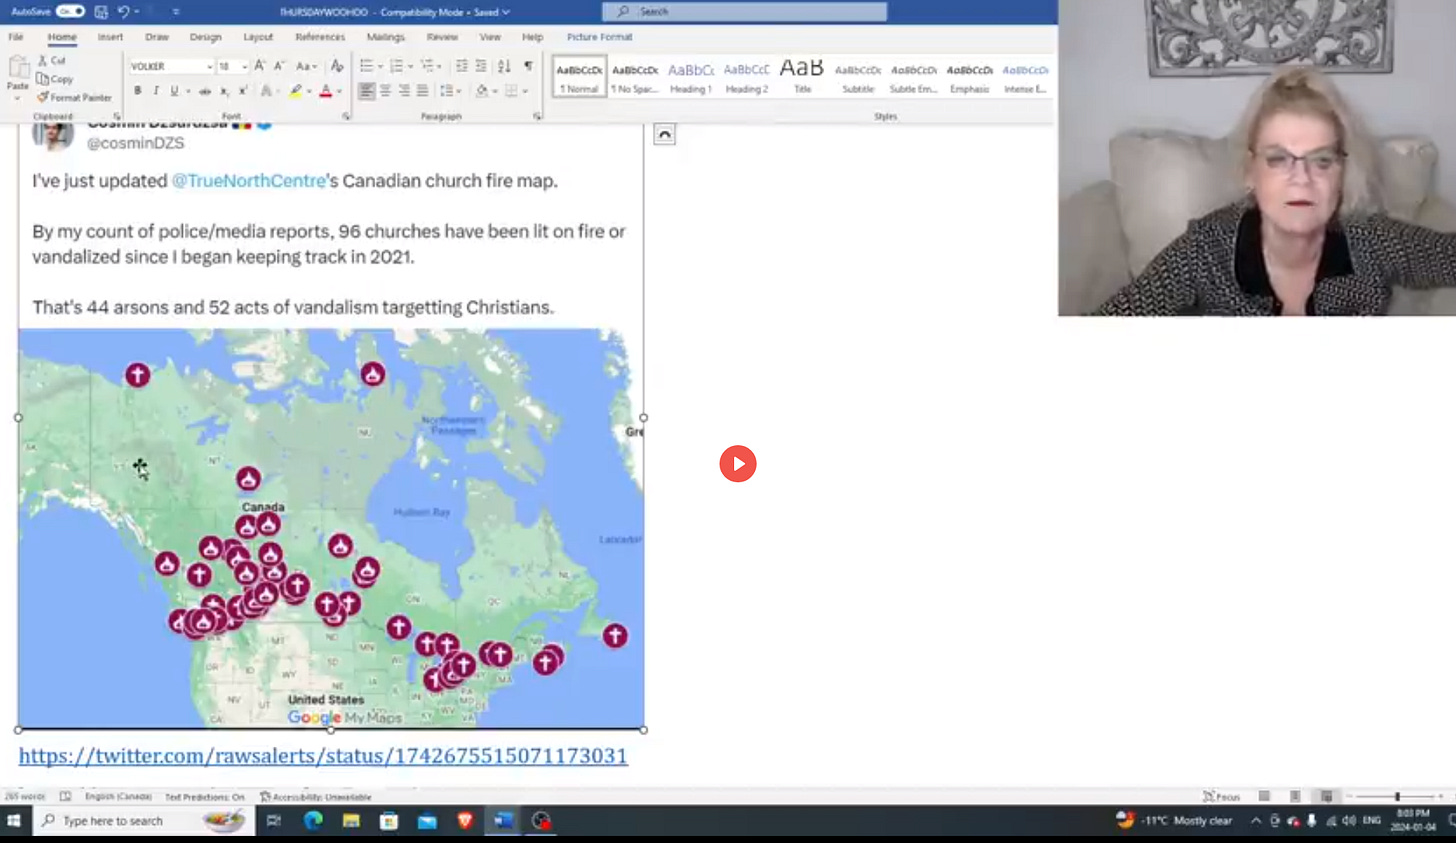Click the Search box in title bar
Screen dimensions: 1456x843
pyautogui.click(x=744, y=11)
